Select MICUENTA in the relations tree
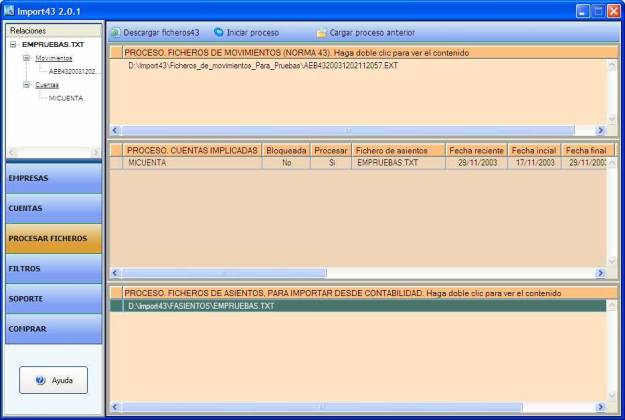 click(66, 98)
